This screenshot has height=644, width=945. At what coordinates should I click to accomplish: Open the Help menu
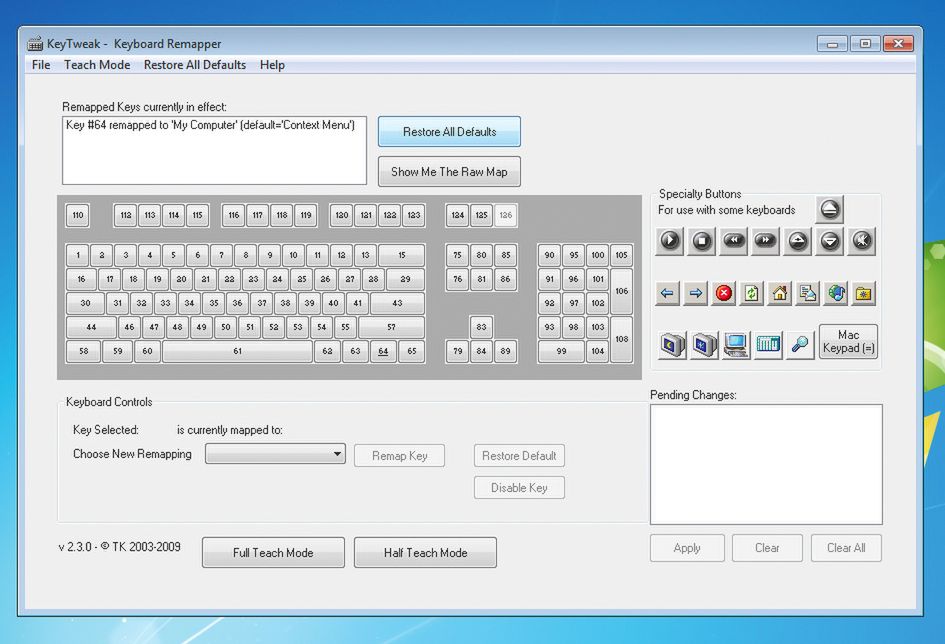click(272, 65)
